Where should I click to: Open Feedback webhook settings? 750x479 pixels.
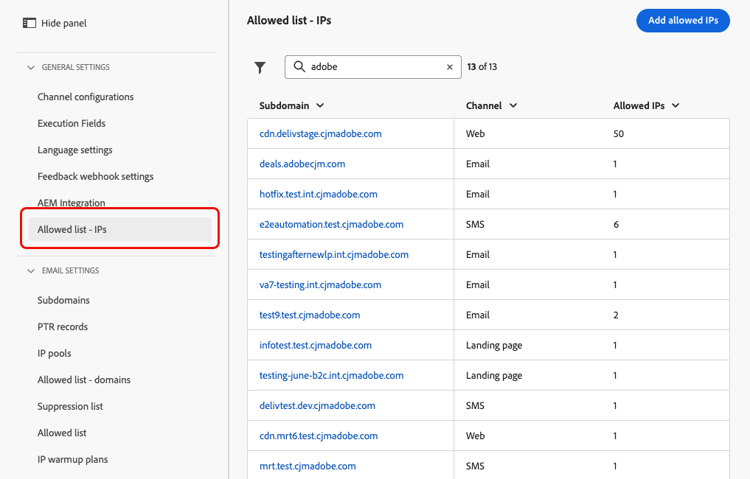coord(96,177)
